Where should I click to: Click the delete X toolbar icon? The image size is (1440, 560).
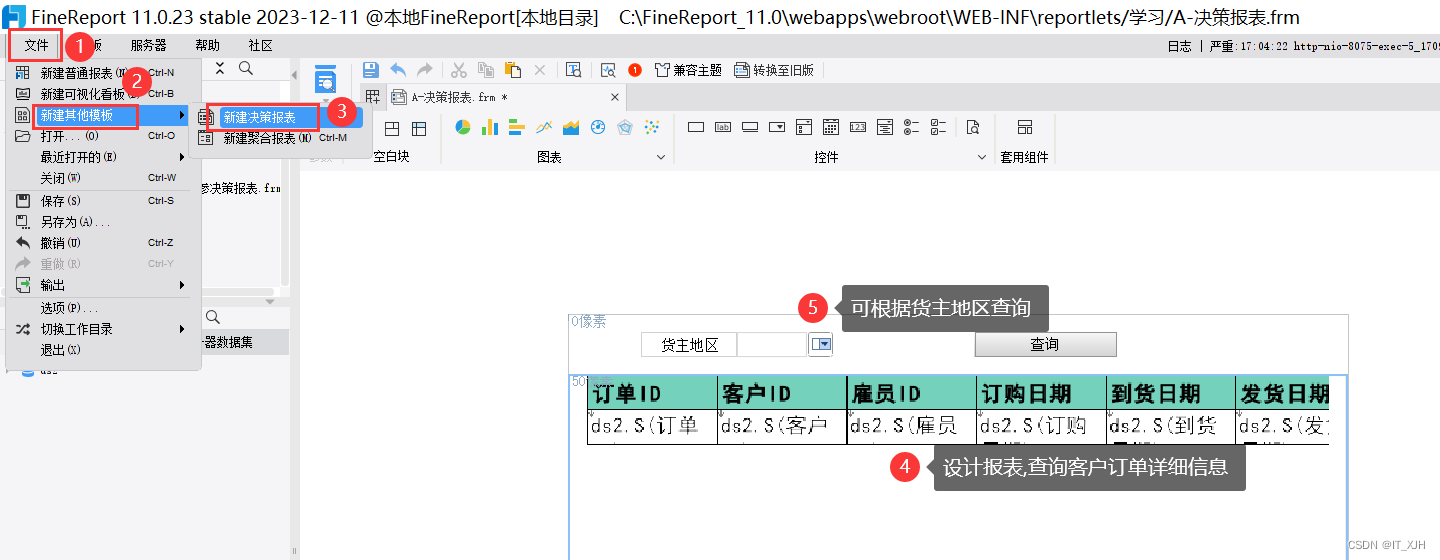540,70
